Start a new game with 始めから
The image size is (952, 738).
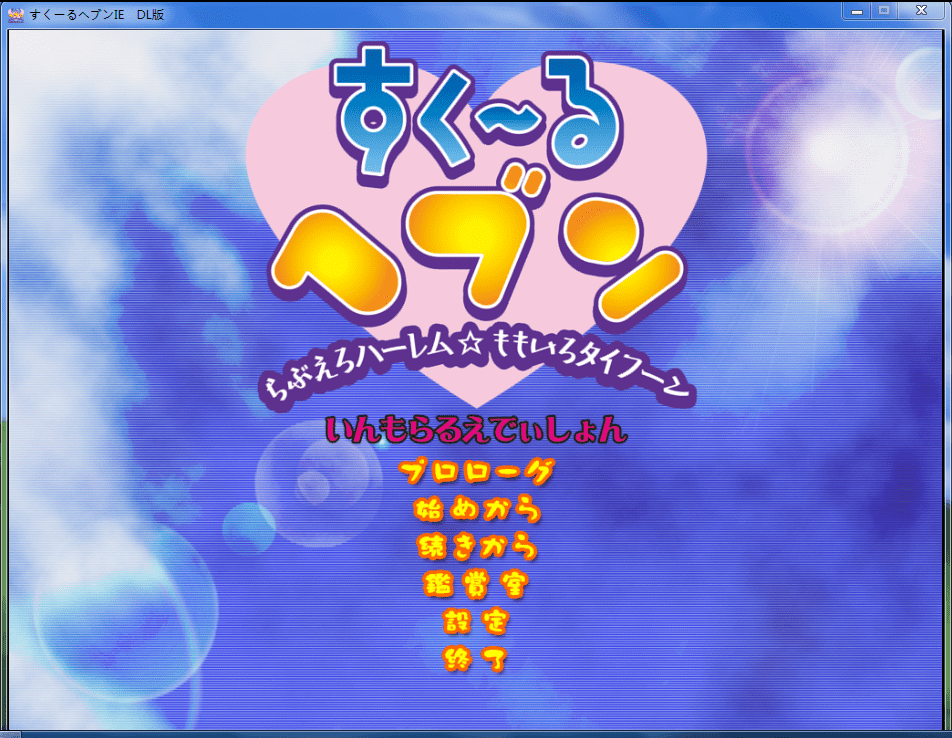(476, 510)
